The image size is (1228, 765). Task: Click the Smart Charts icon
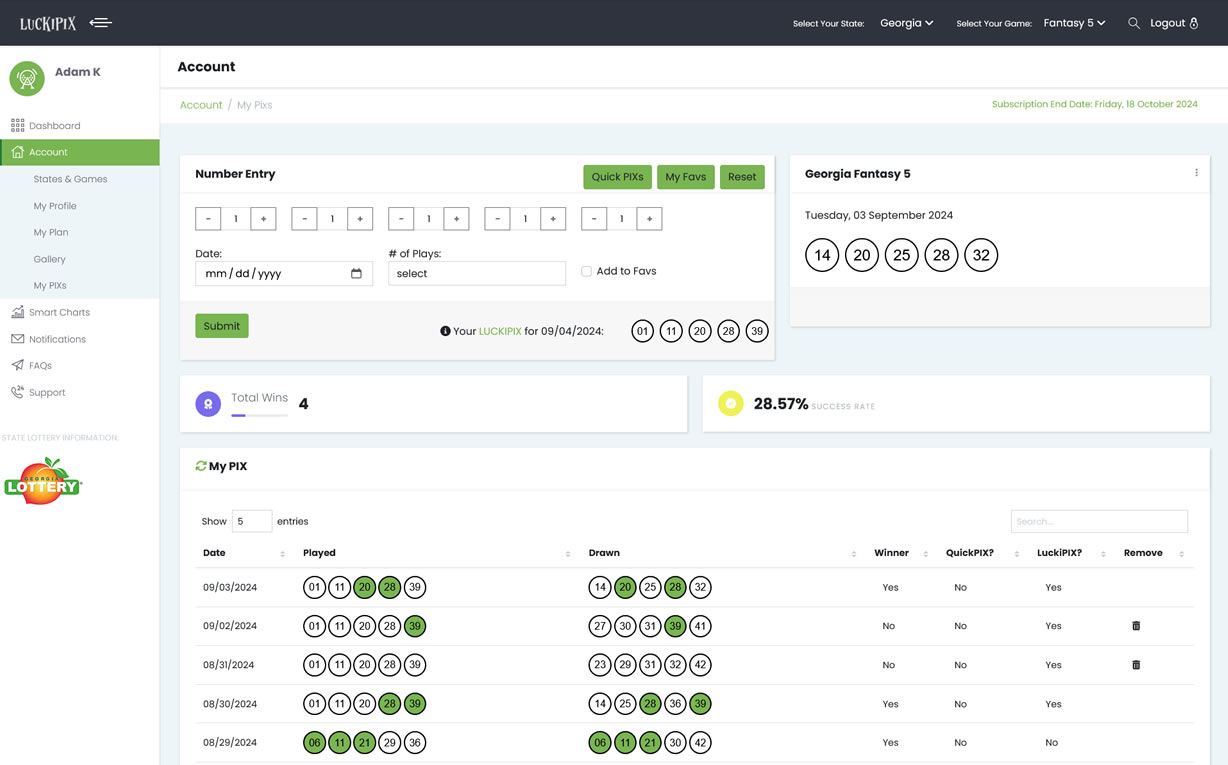(17, 312)
